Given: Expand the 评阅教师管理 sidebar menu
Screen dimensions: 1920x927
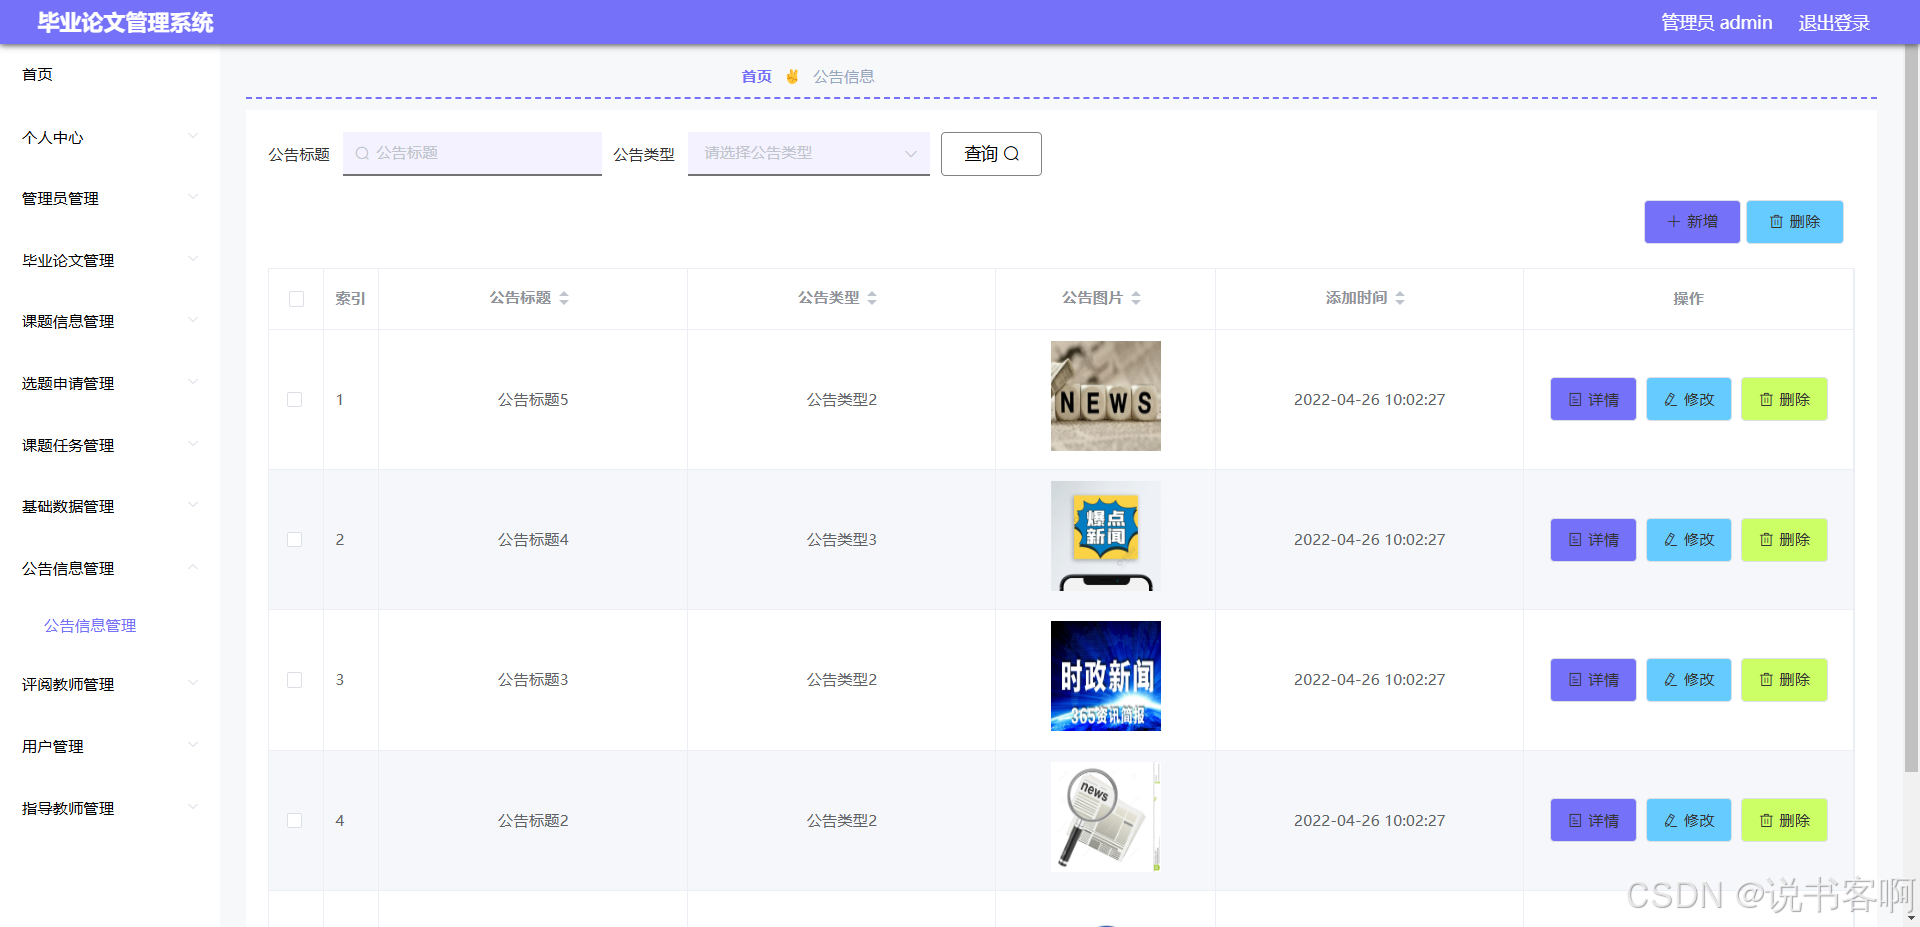Looking at the screenshot, I should pos(110,684).
